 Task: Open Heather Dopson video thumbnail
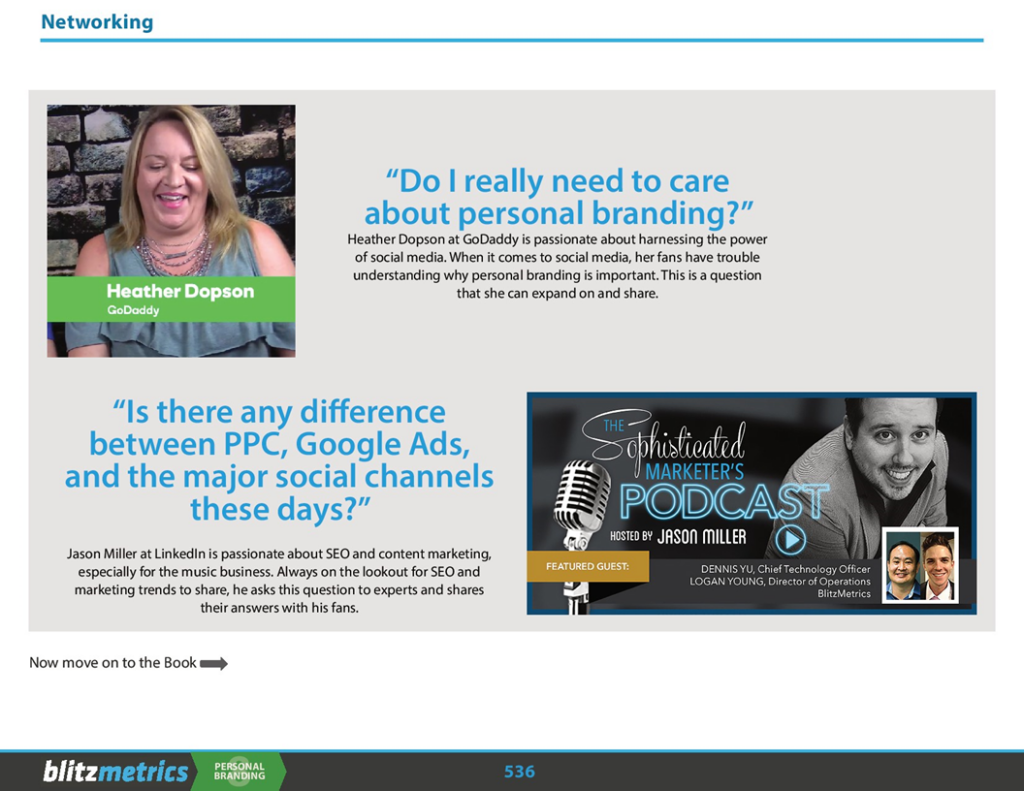[x=171, y=231]
